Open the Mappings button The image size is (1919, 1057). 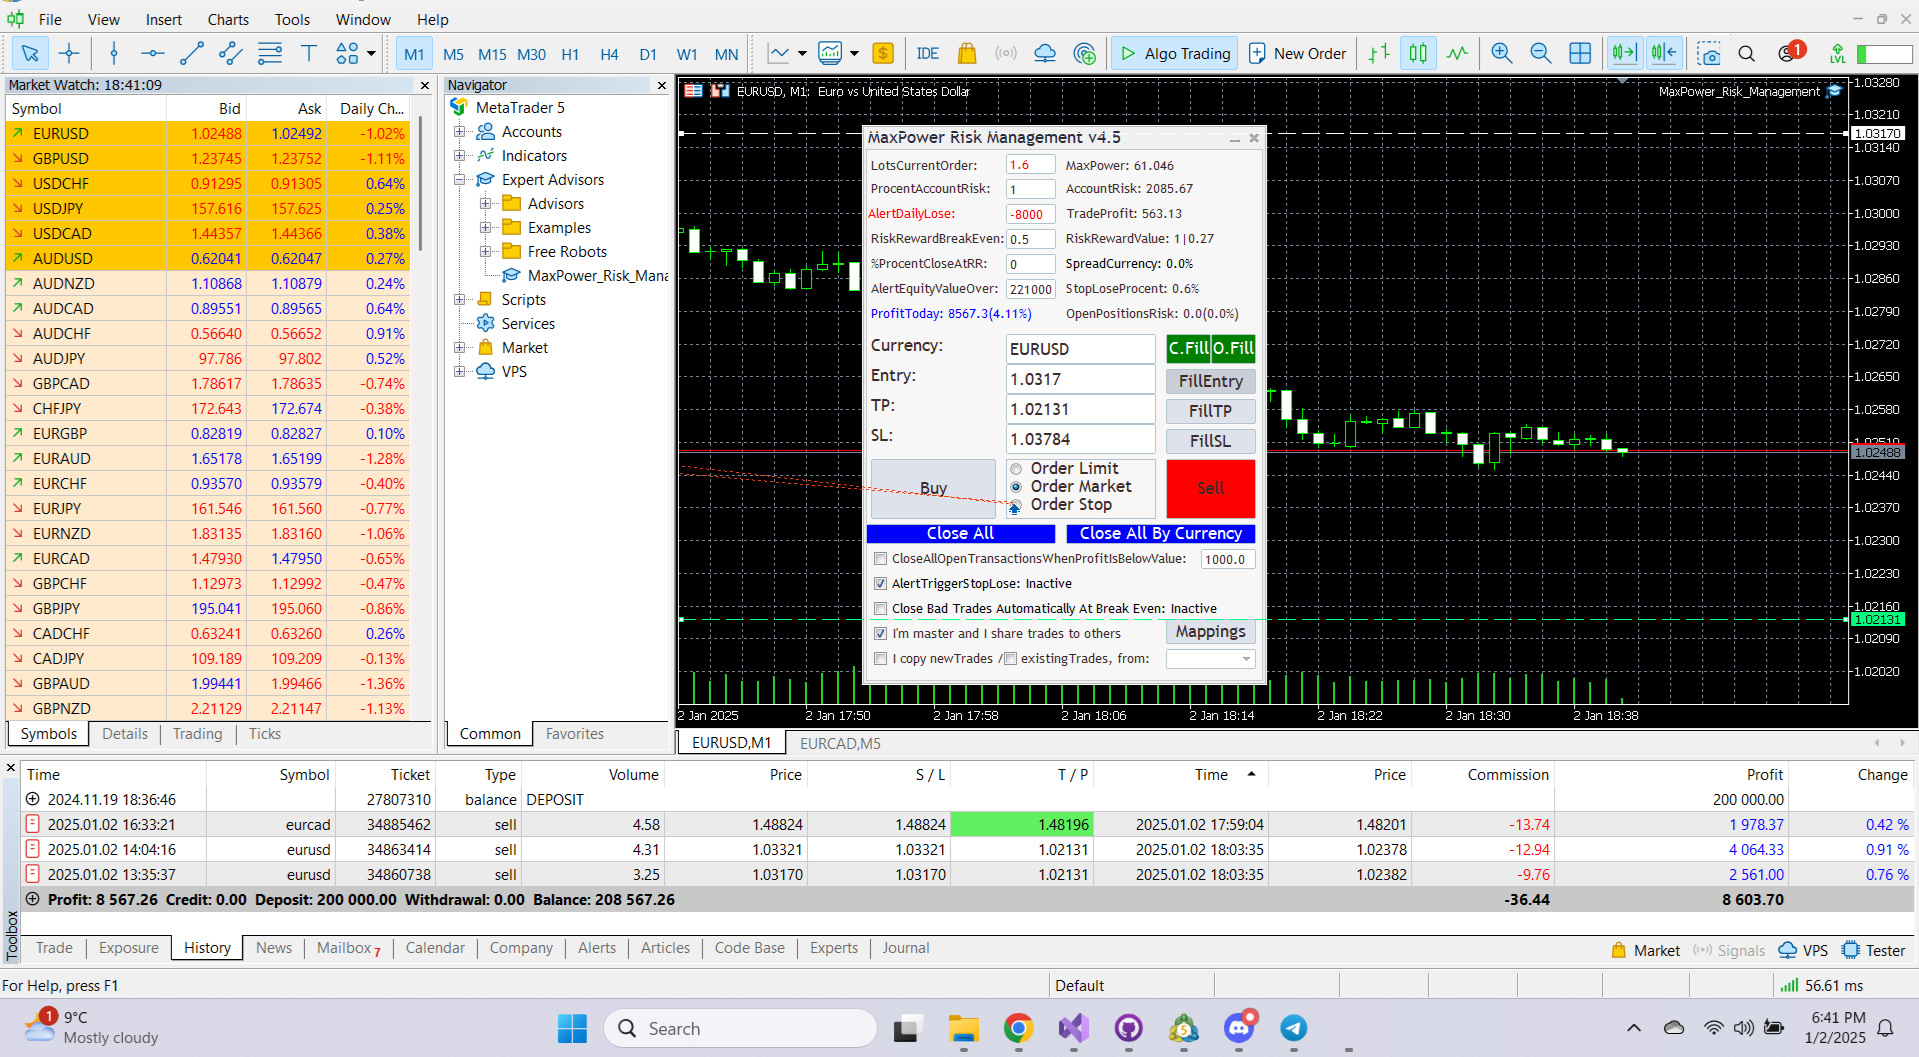(x=1210, y=632)
